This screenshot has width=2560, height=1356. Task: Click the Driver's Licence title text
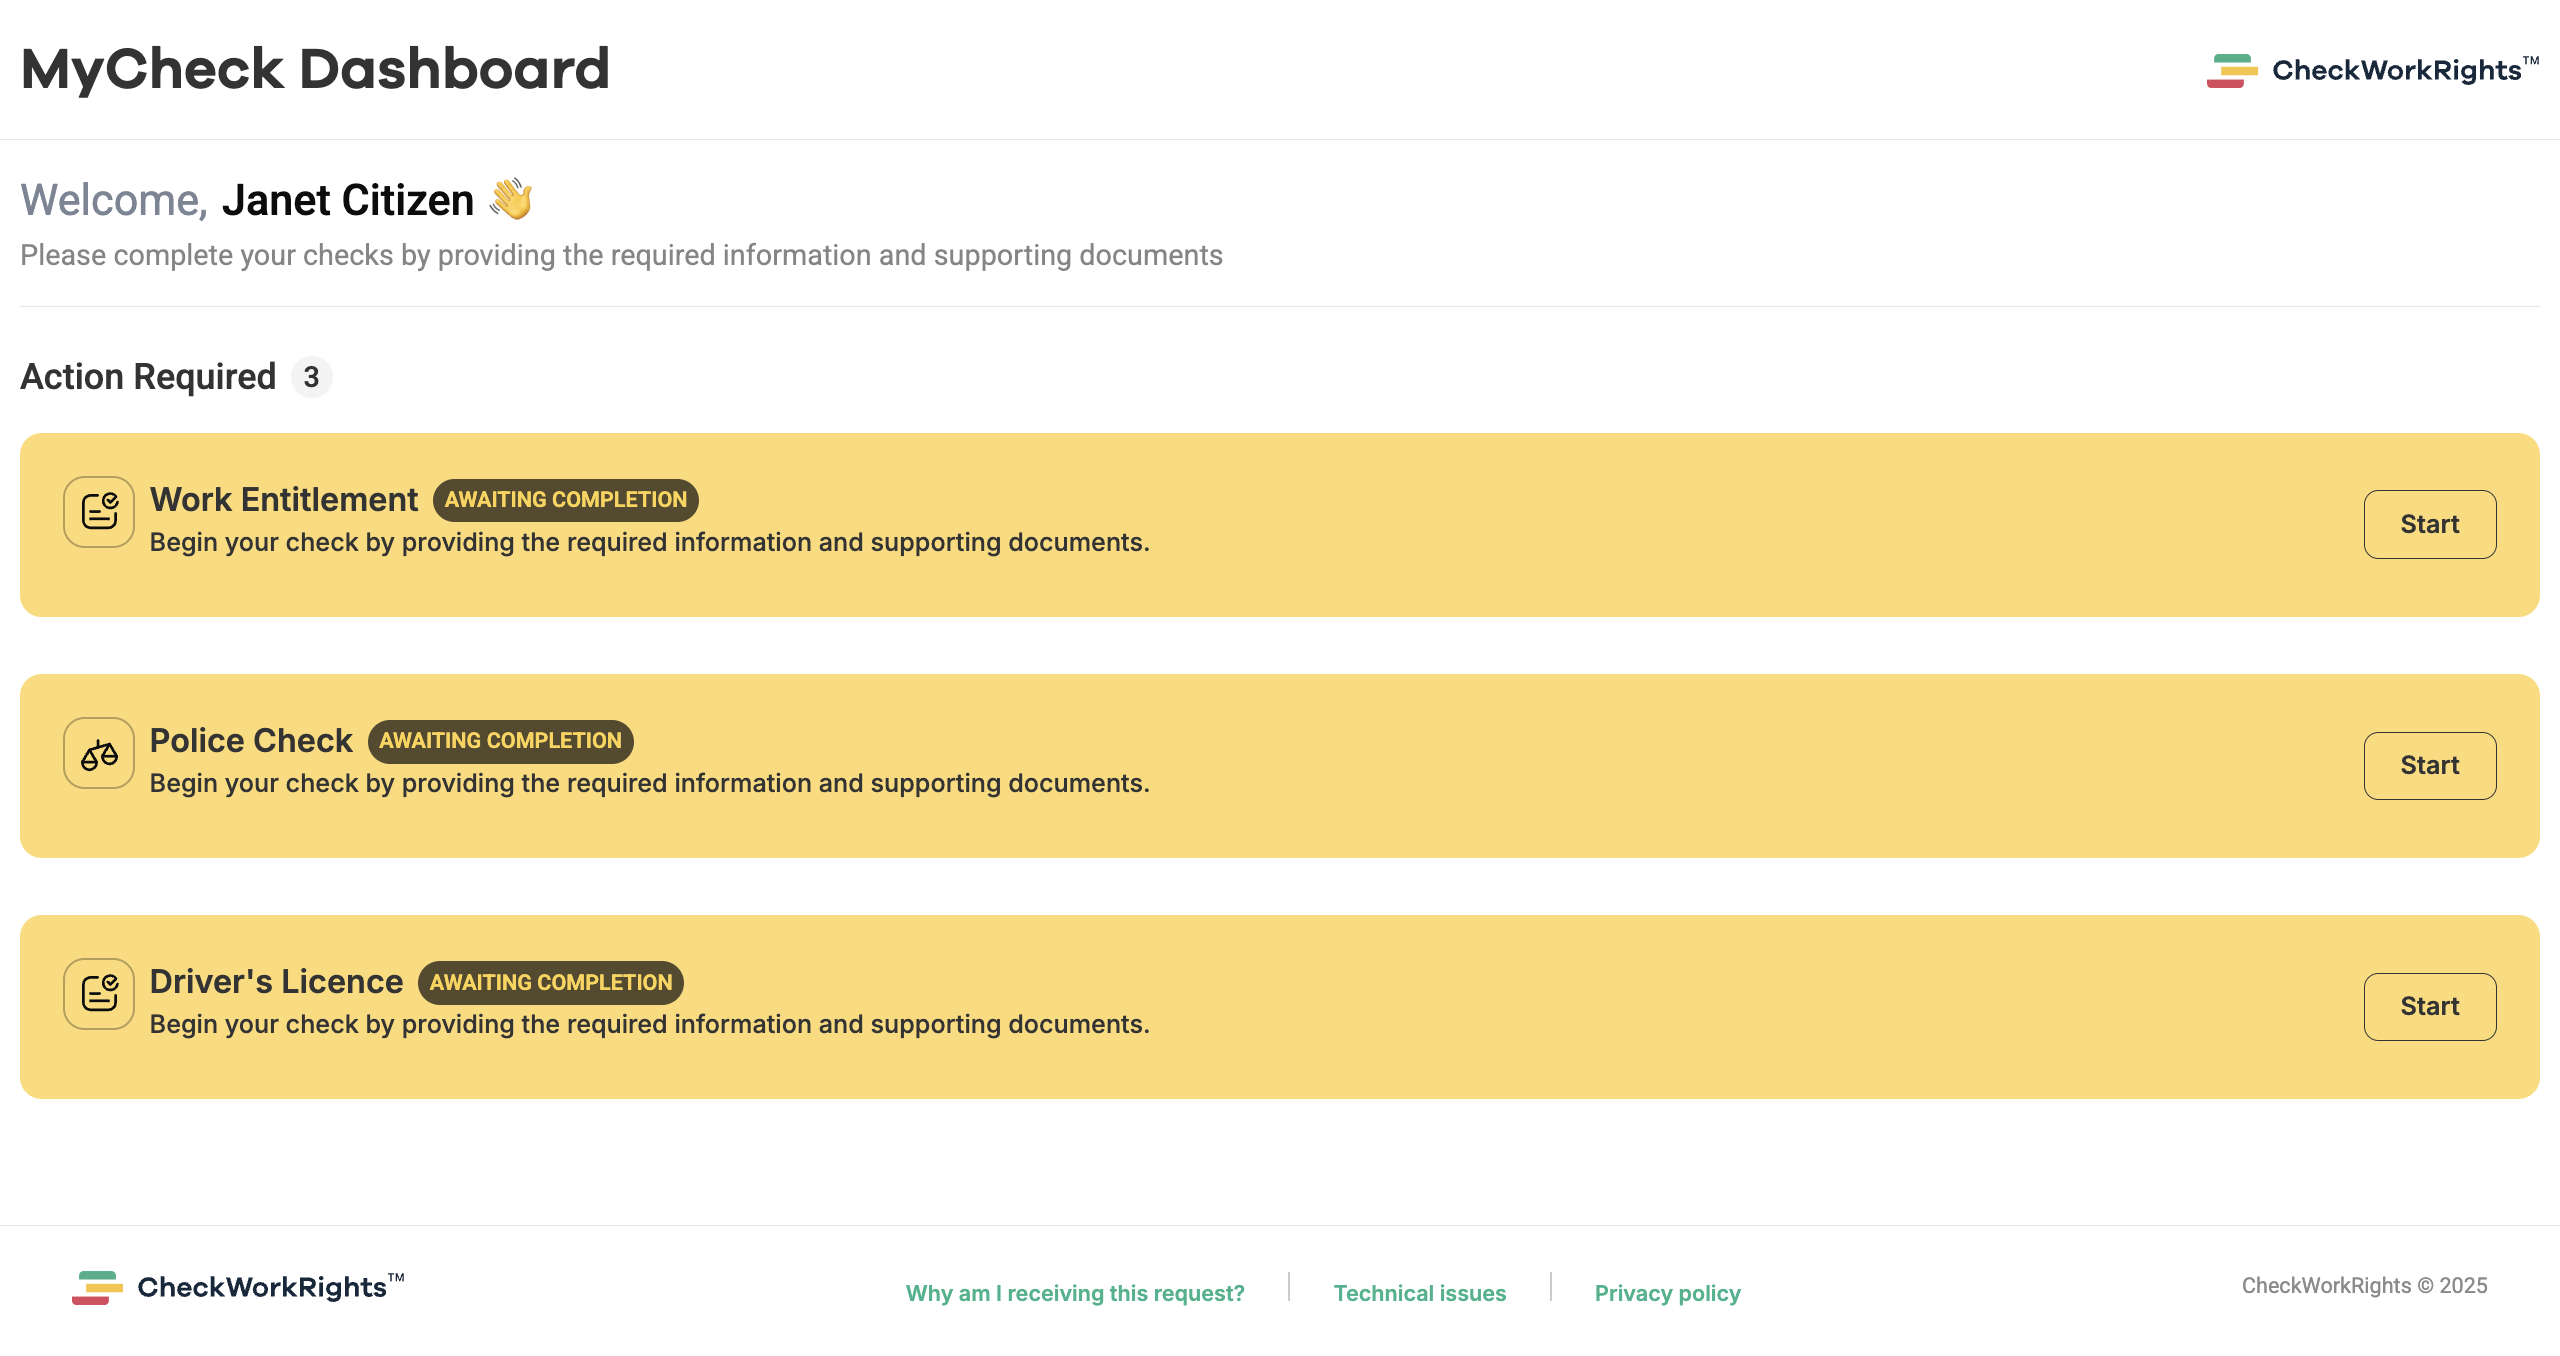point(276,982)
